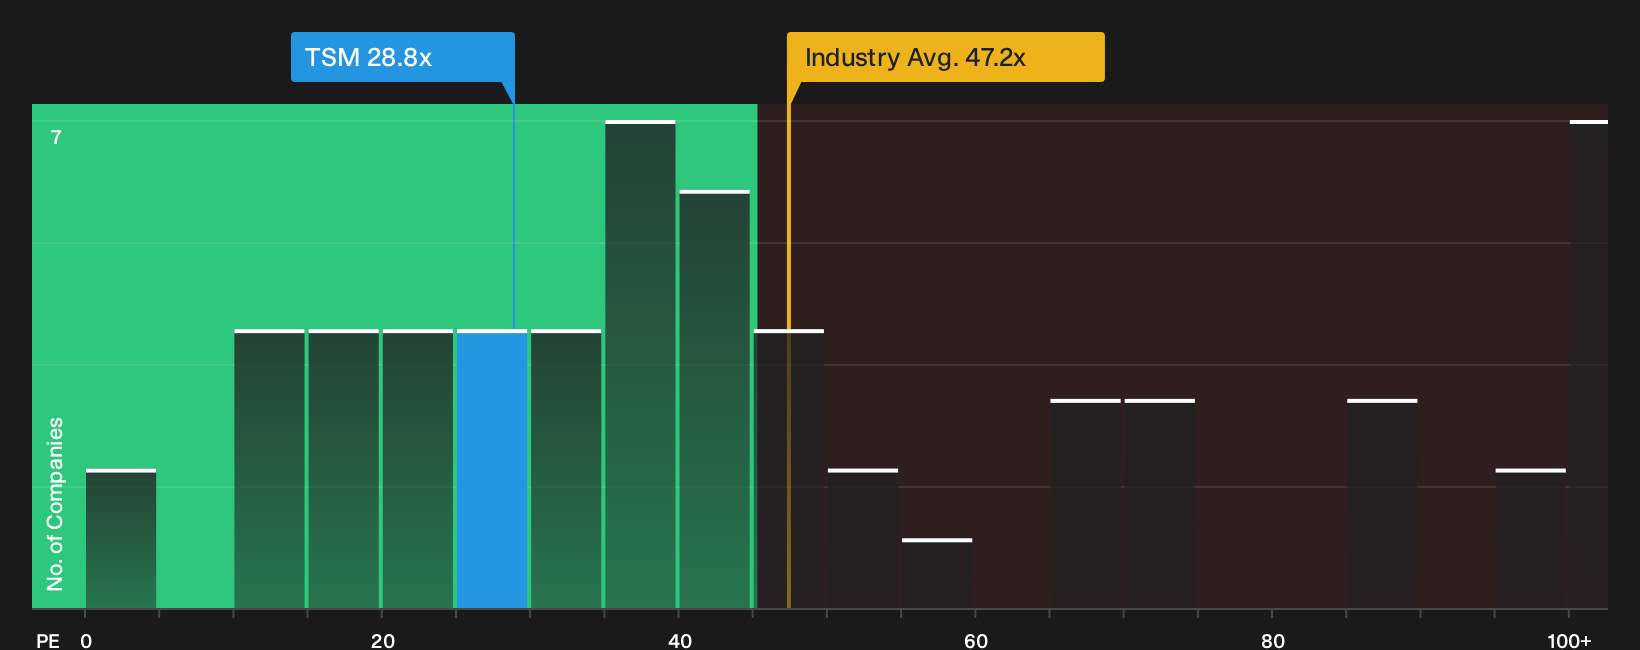
Task: Select the bar for PE 20 to 25
Action: pyautogui.click(x=418, y=469)
